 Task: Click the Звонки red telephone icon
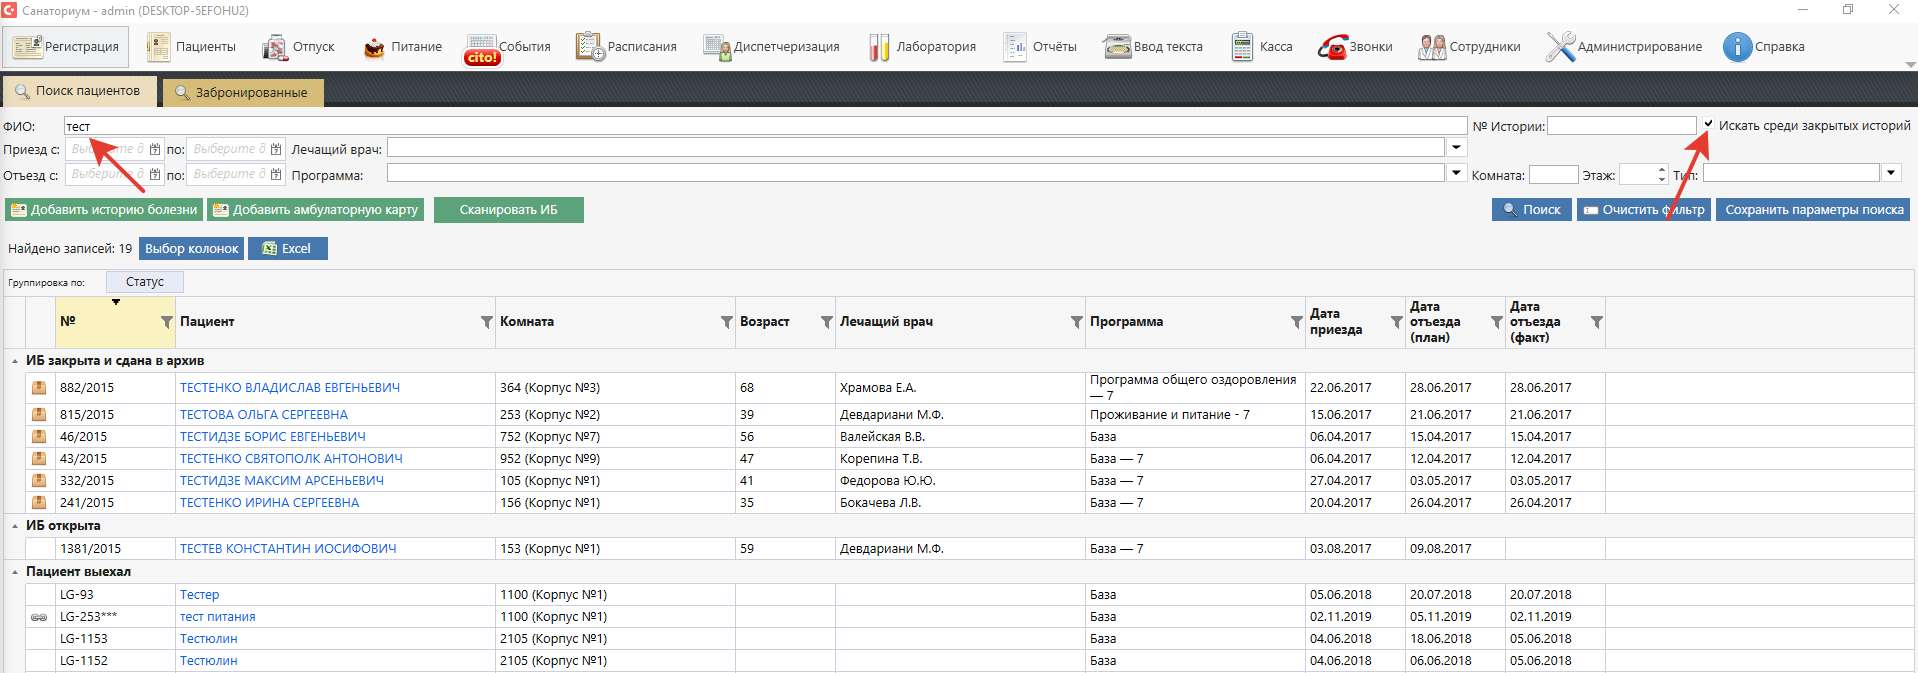tap(1332, 47)
